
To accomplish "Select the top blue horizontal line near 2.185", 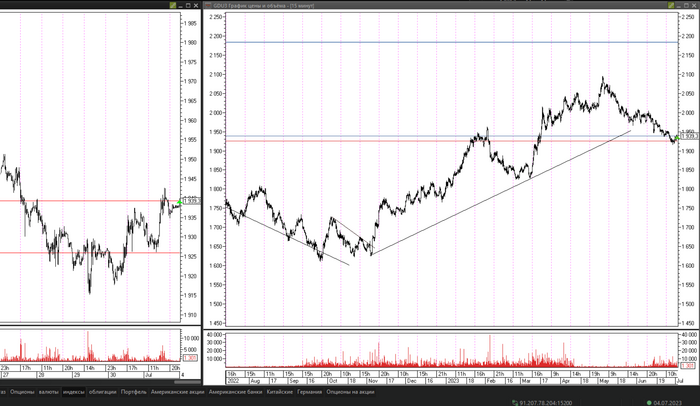I will point(452,42).
